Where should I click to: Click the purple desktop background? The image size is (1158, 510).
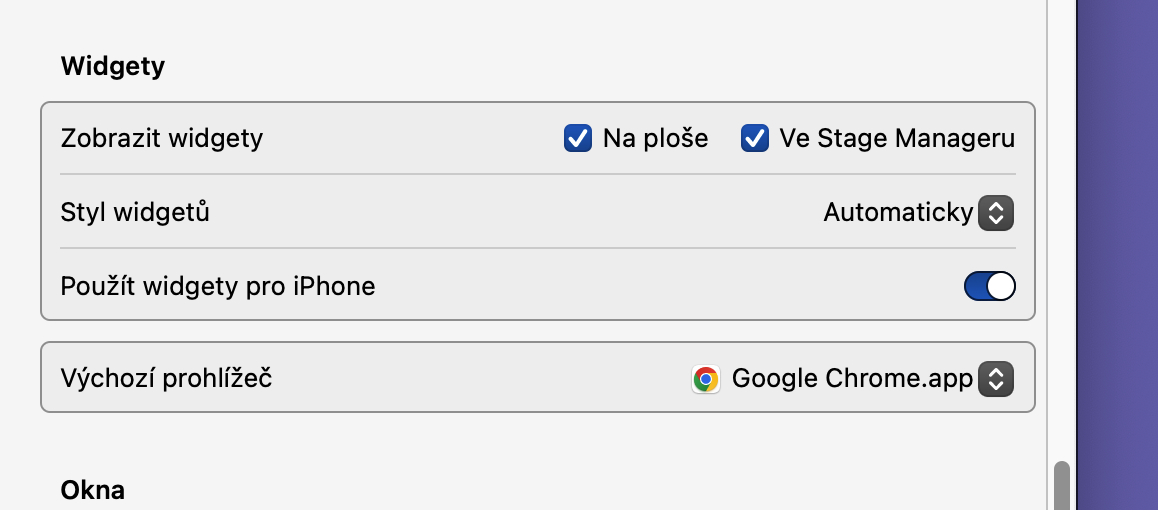coord(1117,250)
